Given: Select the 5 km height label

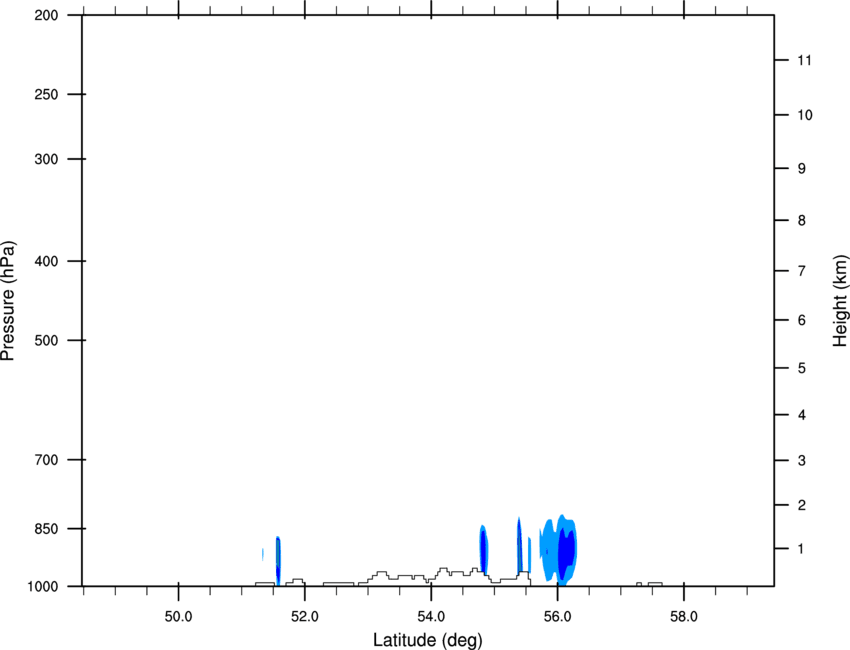Looking at the screenshot, I should click(x=802, y=368).
